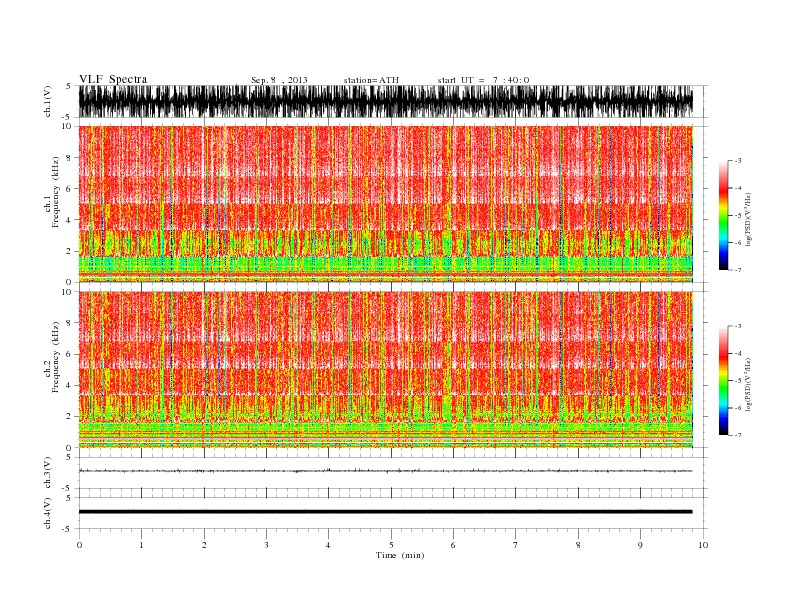Click the '-7' label on ch.2 color bar
Screen dimensions: 792x612
737,435
